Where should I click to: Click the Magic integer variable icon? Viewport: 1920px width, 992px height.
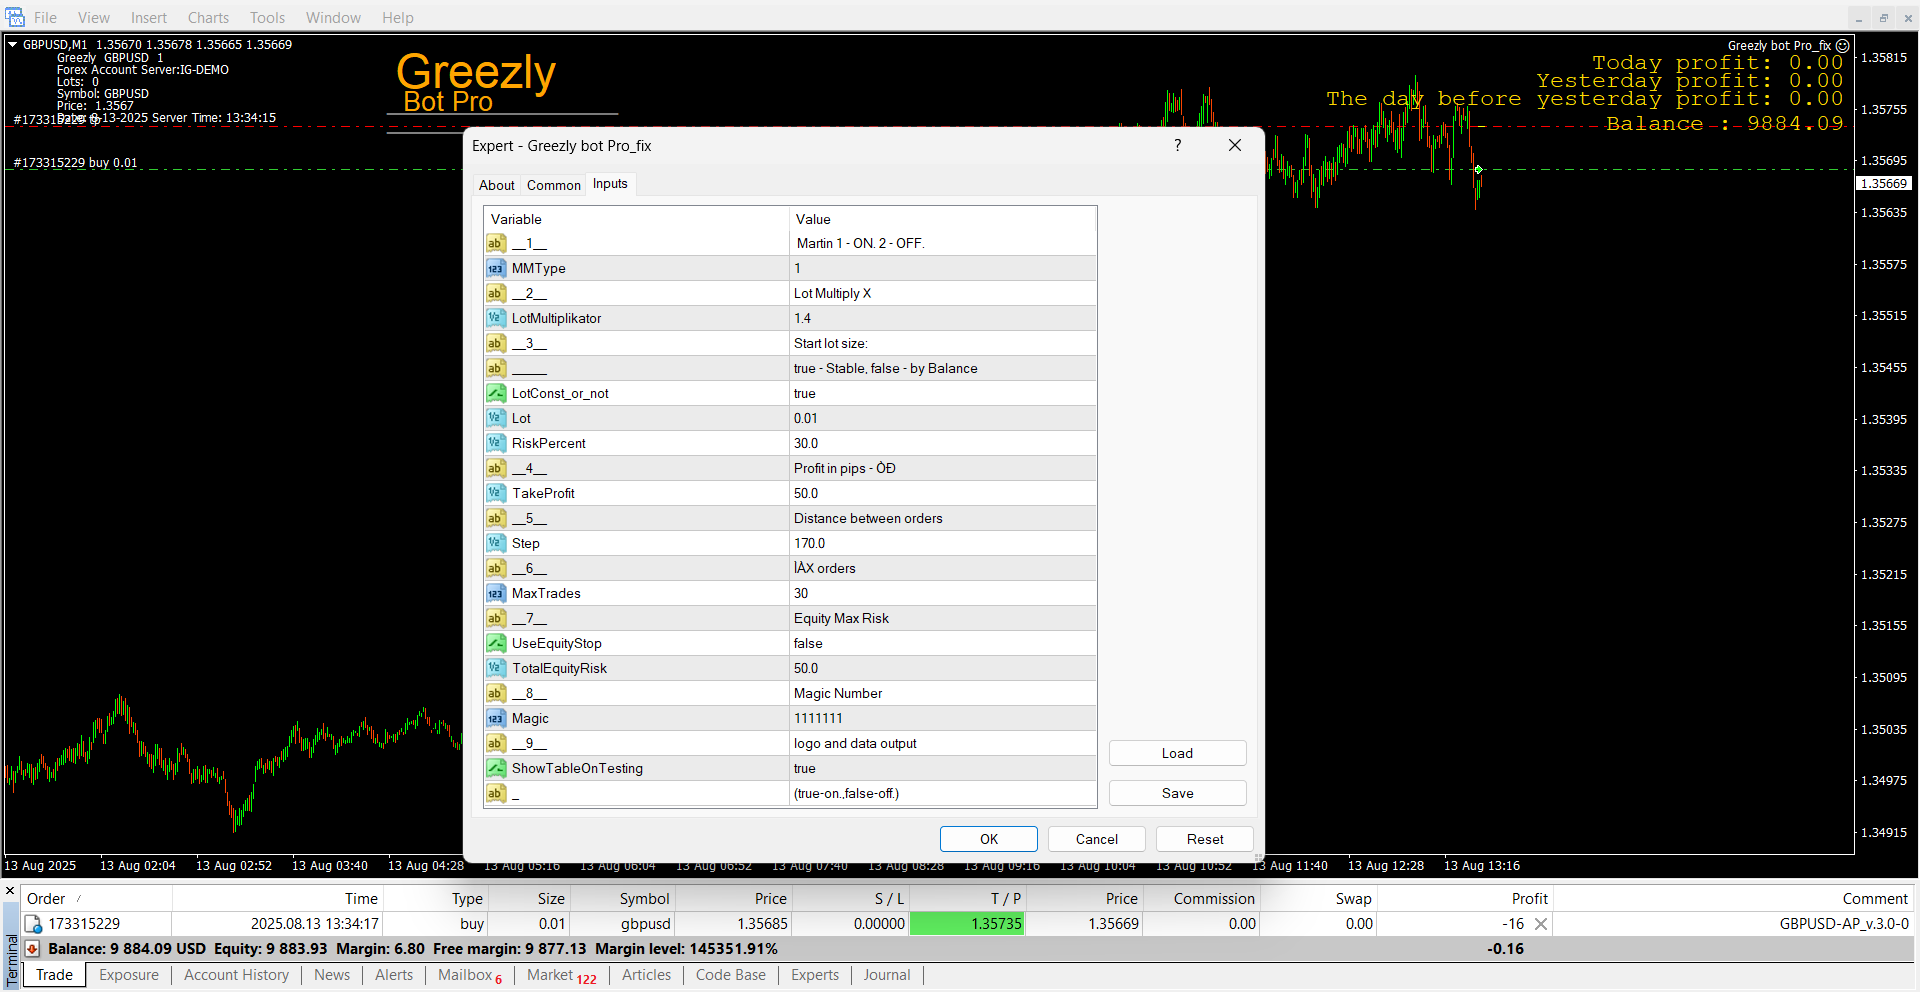tap(496, 718)
